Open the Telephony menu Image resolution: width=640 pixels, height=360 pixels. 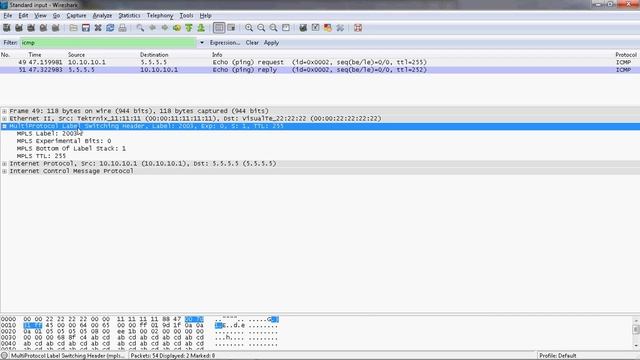[160, 16]
